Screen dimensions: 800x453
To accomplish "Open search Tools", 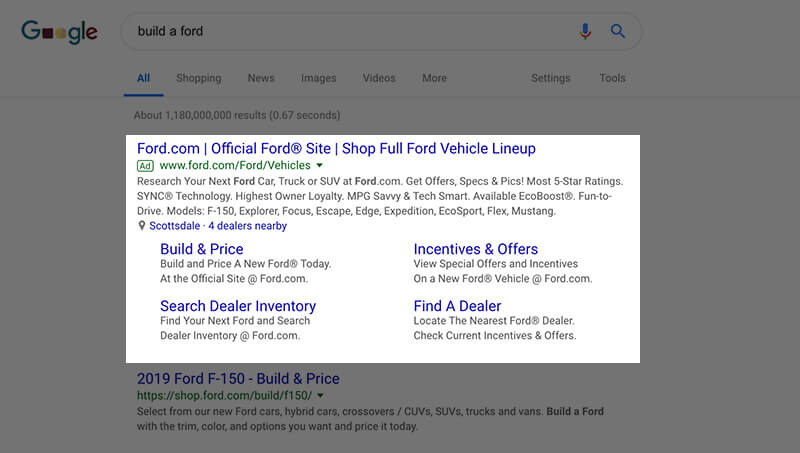I will click(612, 78).
